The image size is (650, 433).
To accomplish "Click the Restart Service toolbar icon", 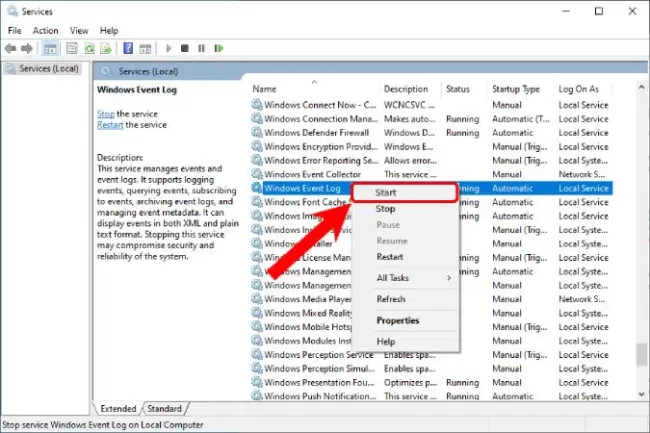I will (219, 48).
